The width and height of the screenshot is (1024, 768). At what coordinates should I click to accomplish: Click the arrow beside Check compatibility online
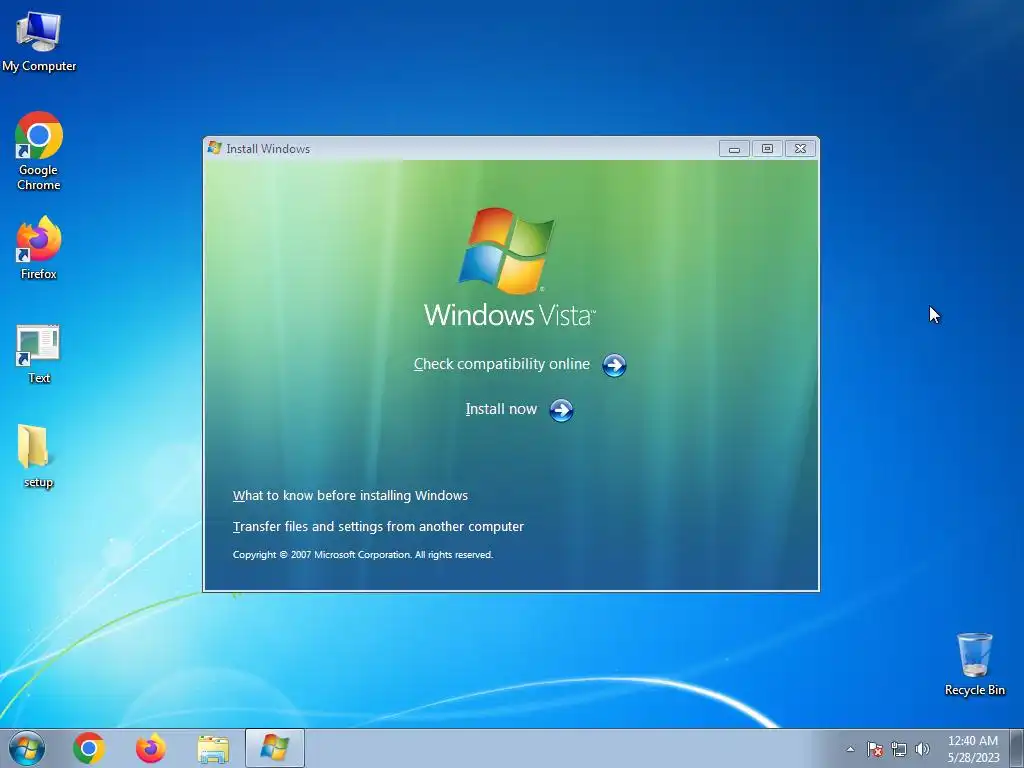[614, 365]
